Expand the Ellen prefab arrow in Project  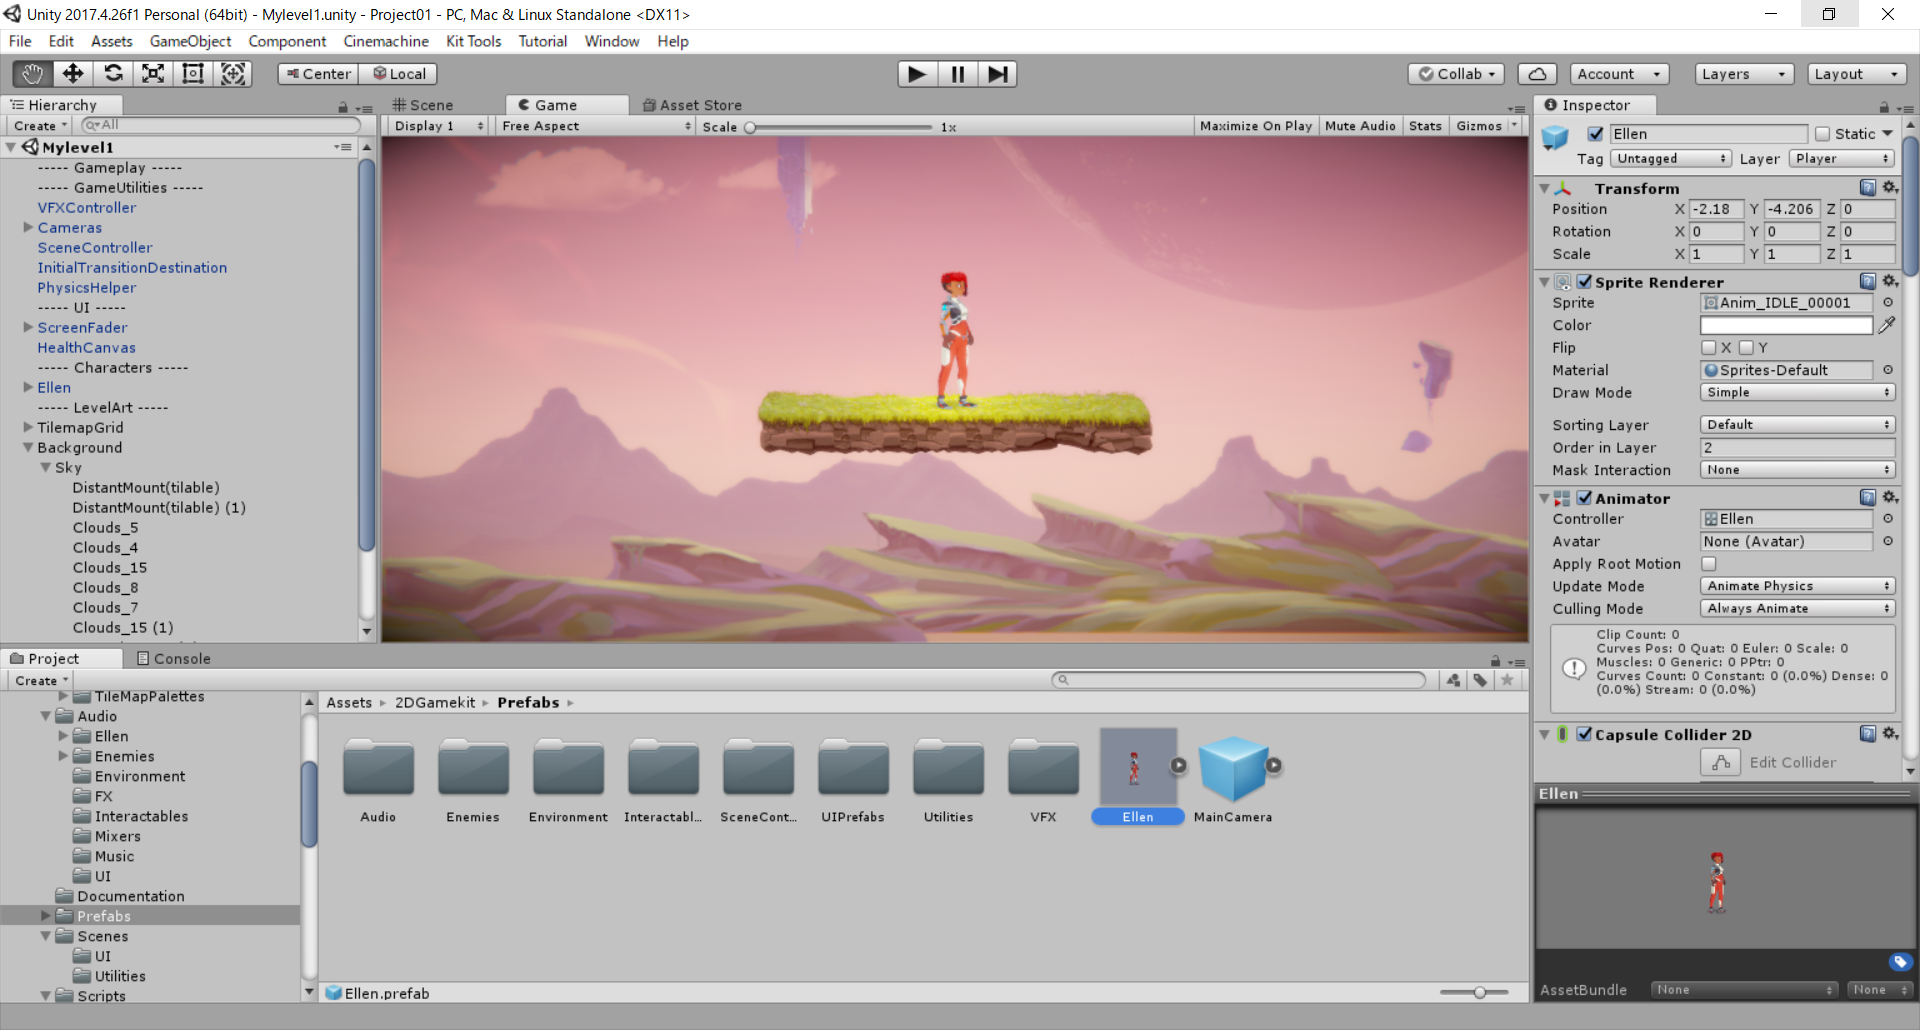(1178, 765)
